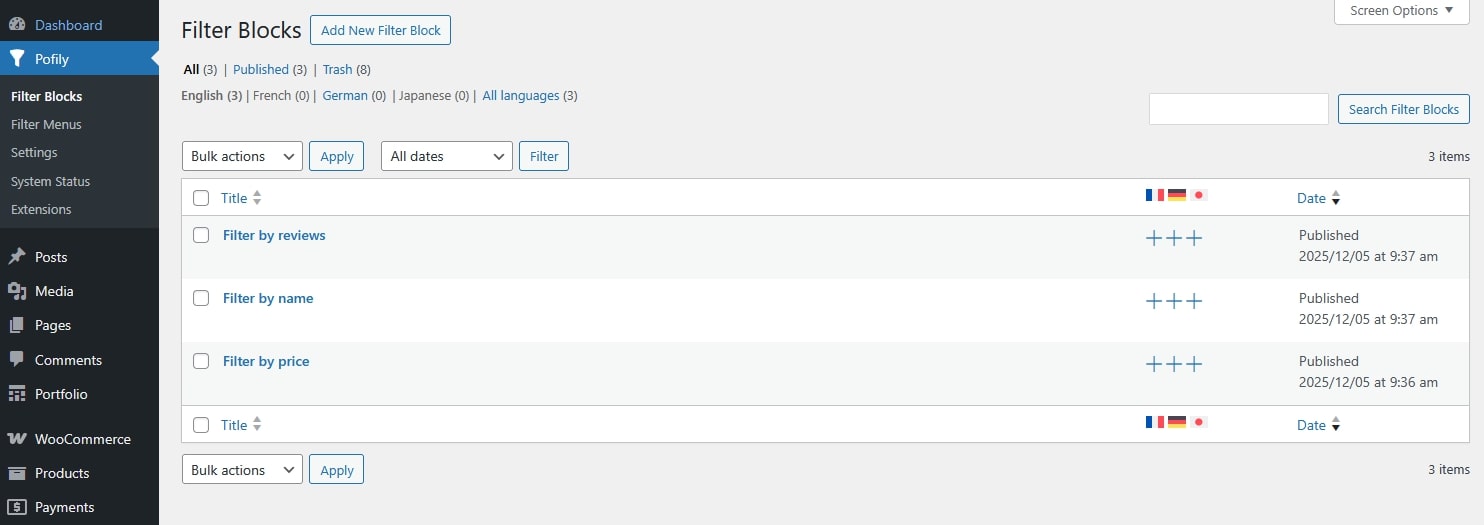Add French translation for Filter by reviews
This screenshot has height=525, width=1484.
click(x=1154, y=238)
